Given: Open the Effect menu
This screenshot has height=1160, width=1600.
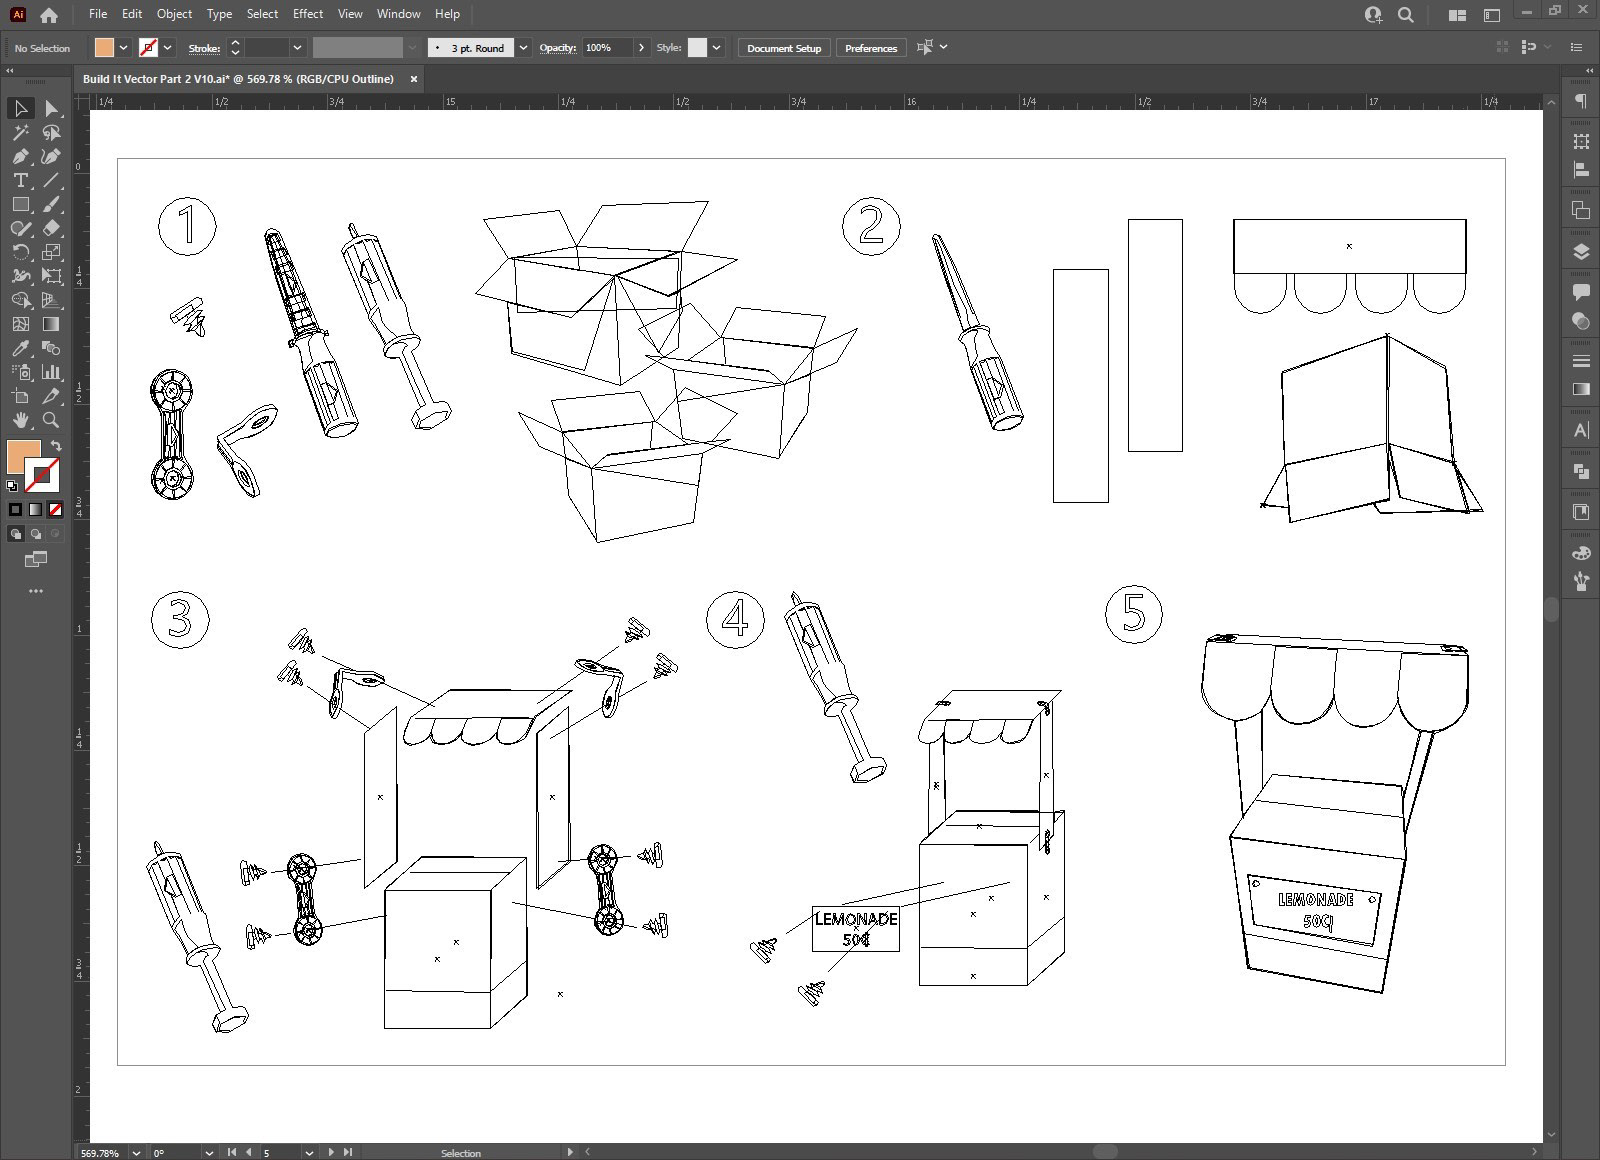Looking at the screenshot, I should pyautogui.click(x=308, y=14).
